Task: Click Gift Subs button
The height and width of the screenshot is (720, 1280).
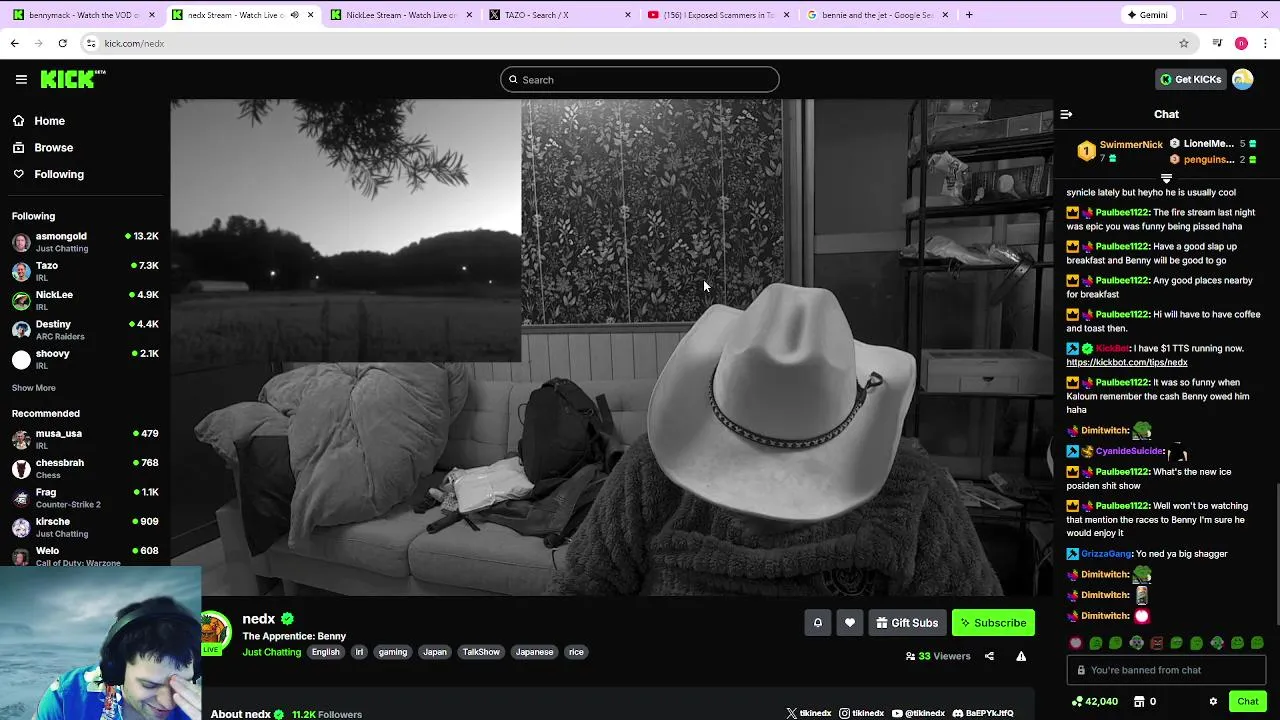Action: point(907,623)
